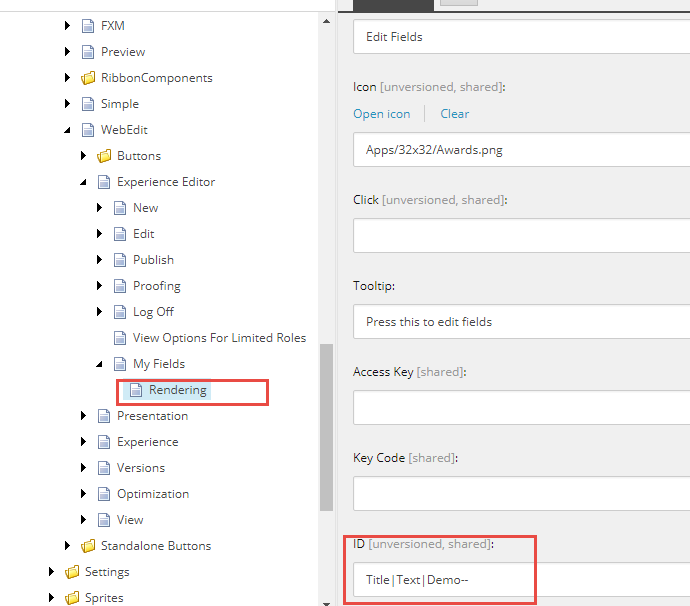Clear the Icon field value

coord(455,114)
